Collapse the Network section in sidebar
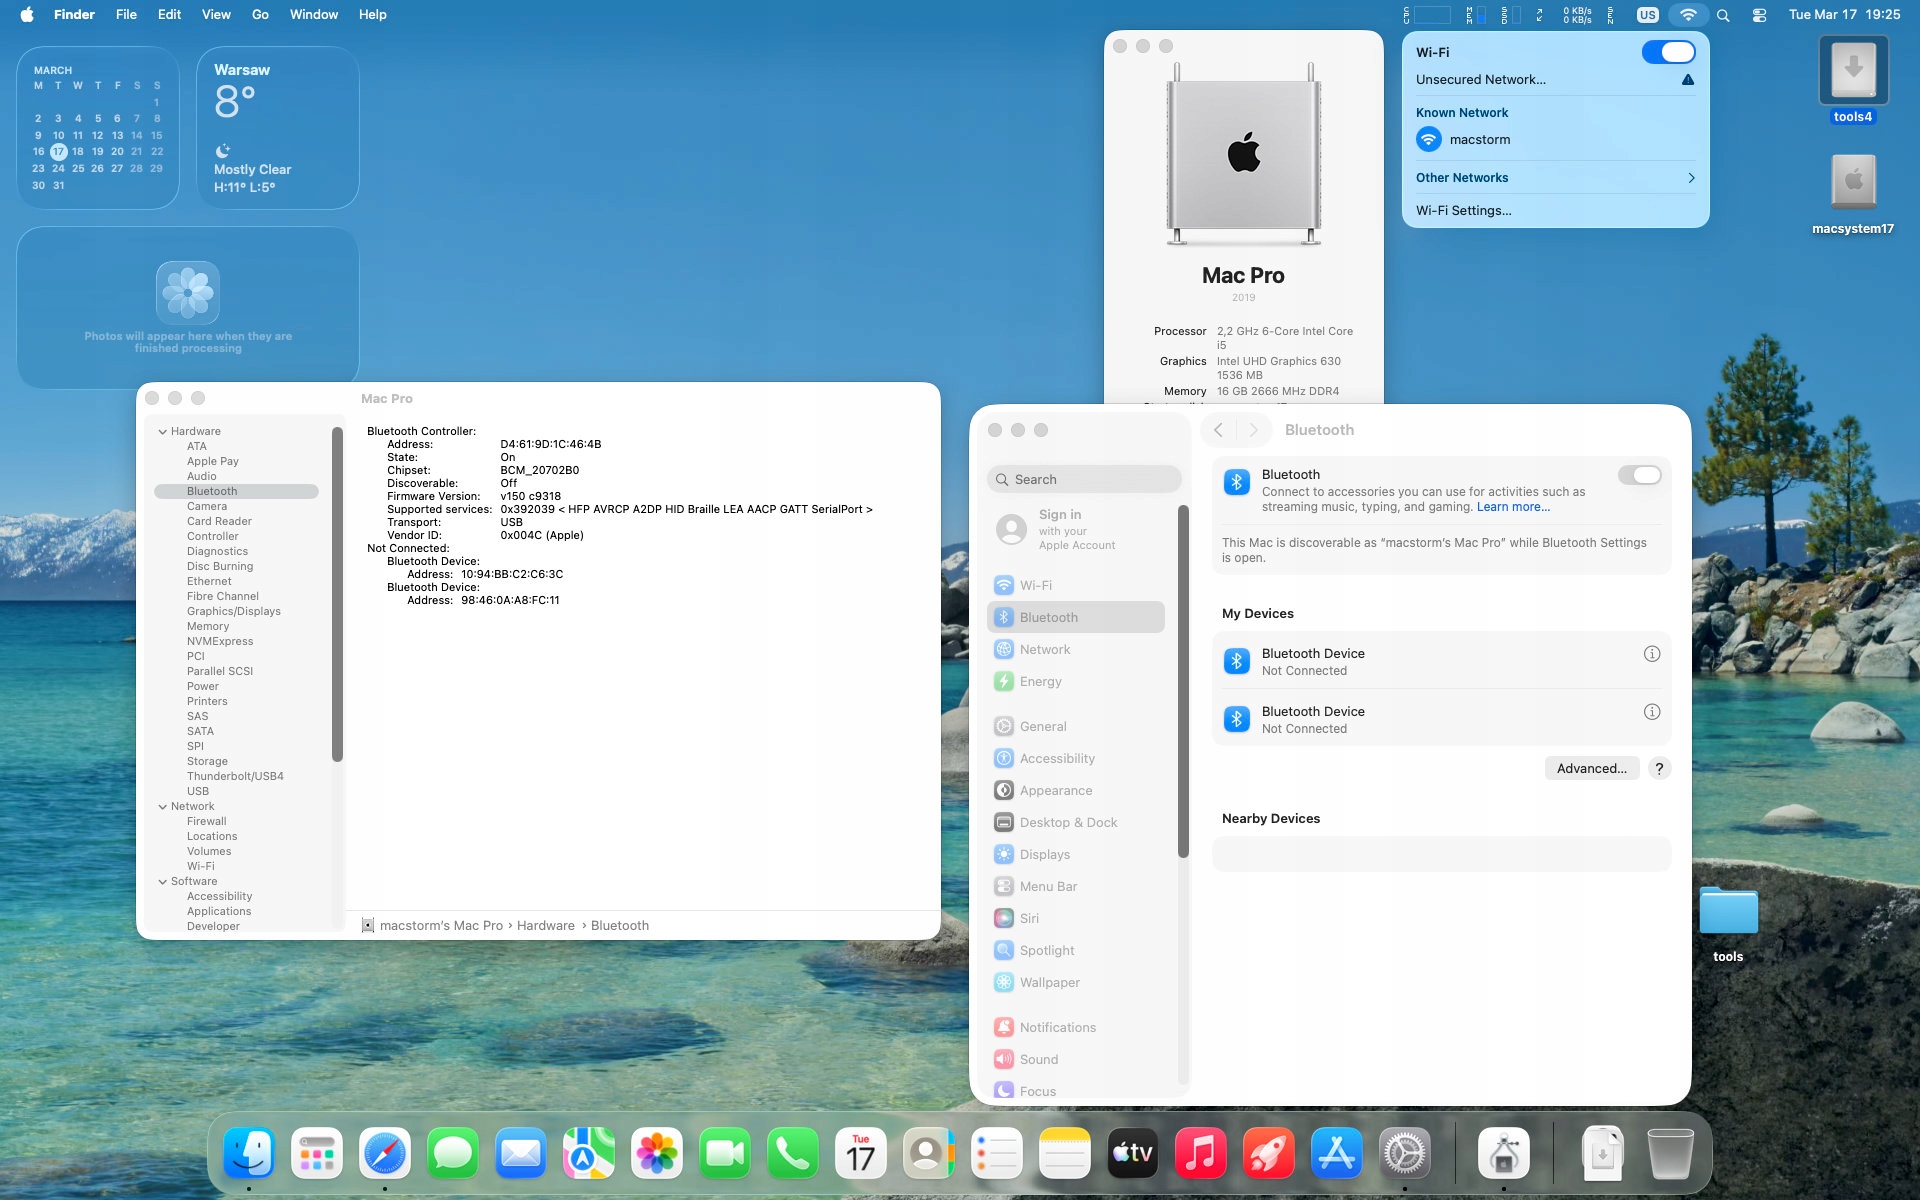1920x1200 pixels. pos(162,807)
